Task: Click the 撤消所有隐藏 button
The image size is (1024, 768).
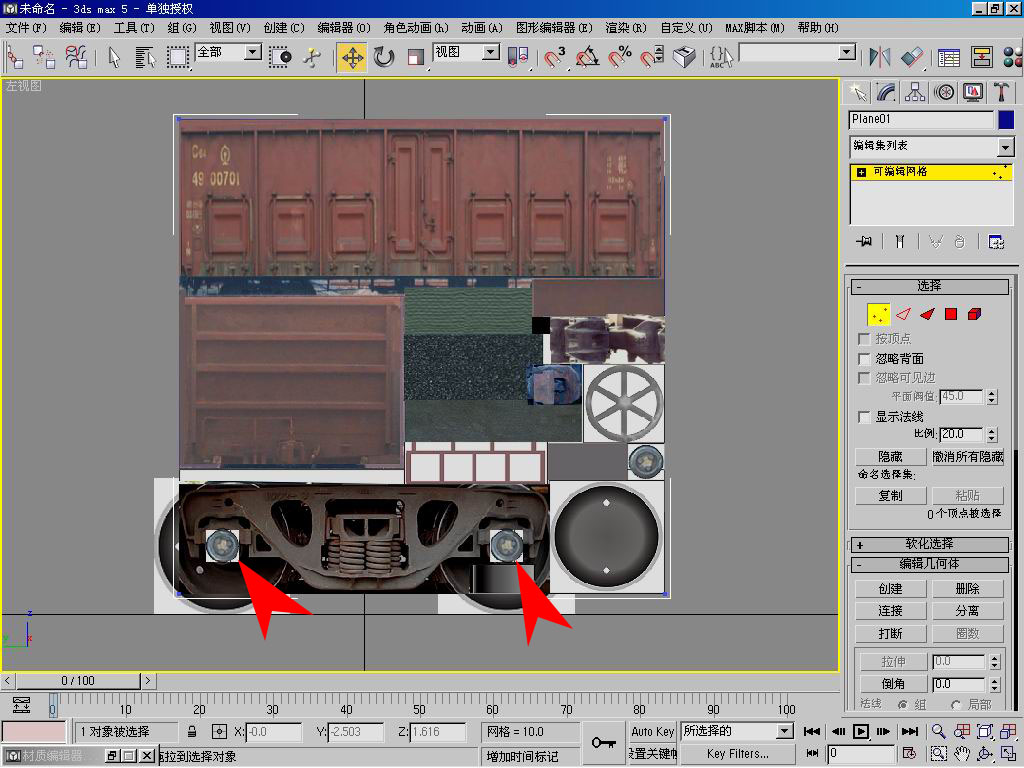Action: [x=968, y=456]
